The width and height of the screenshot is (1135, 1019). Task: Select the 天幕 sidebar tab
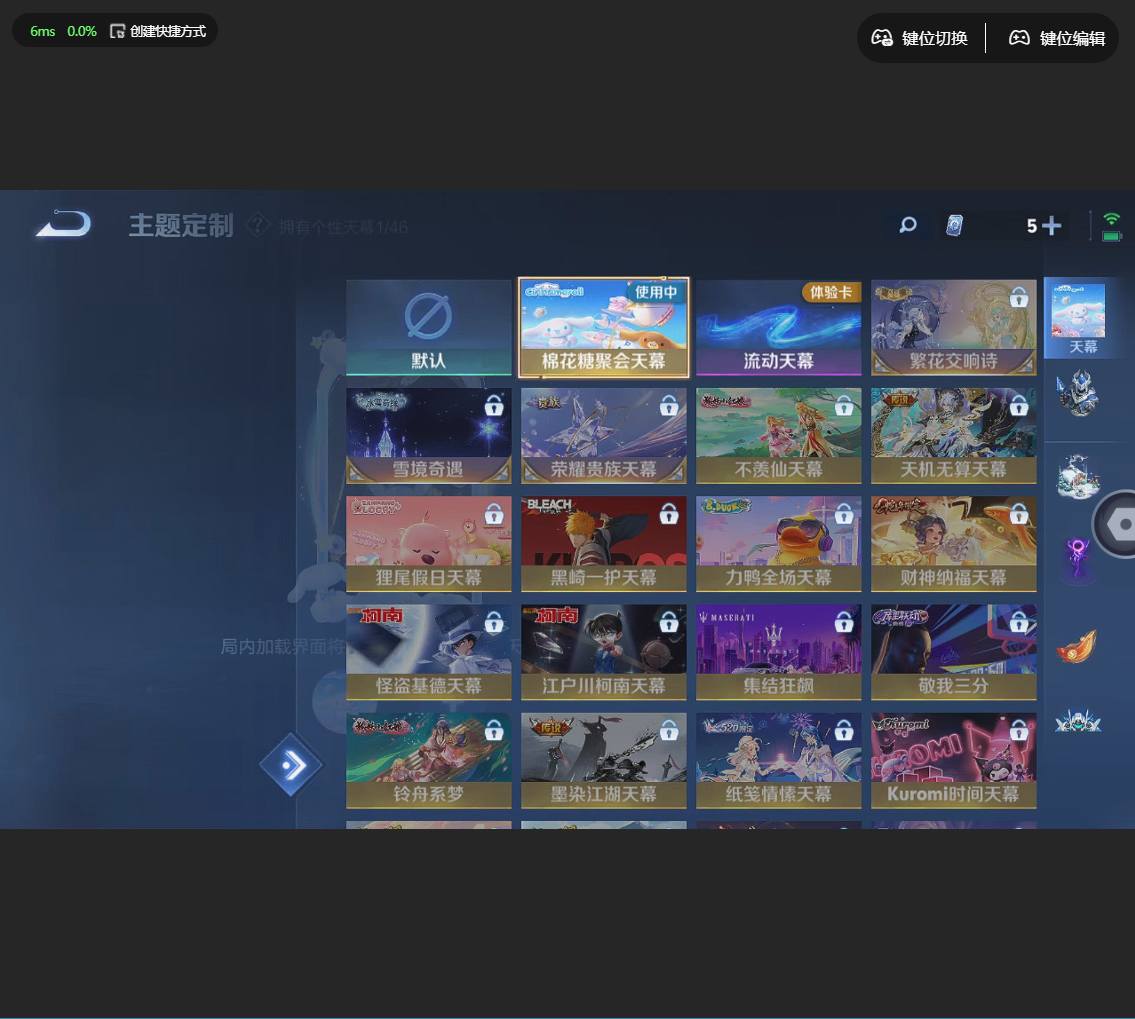point(1082,318)
